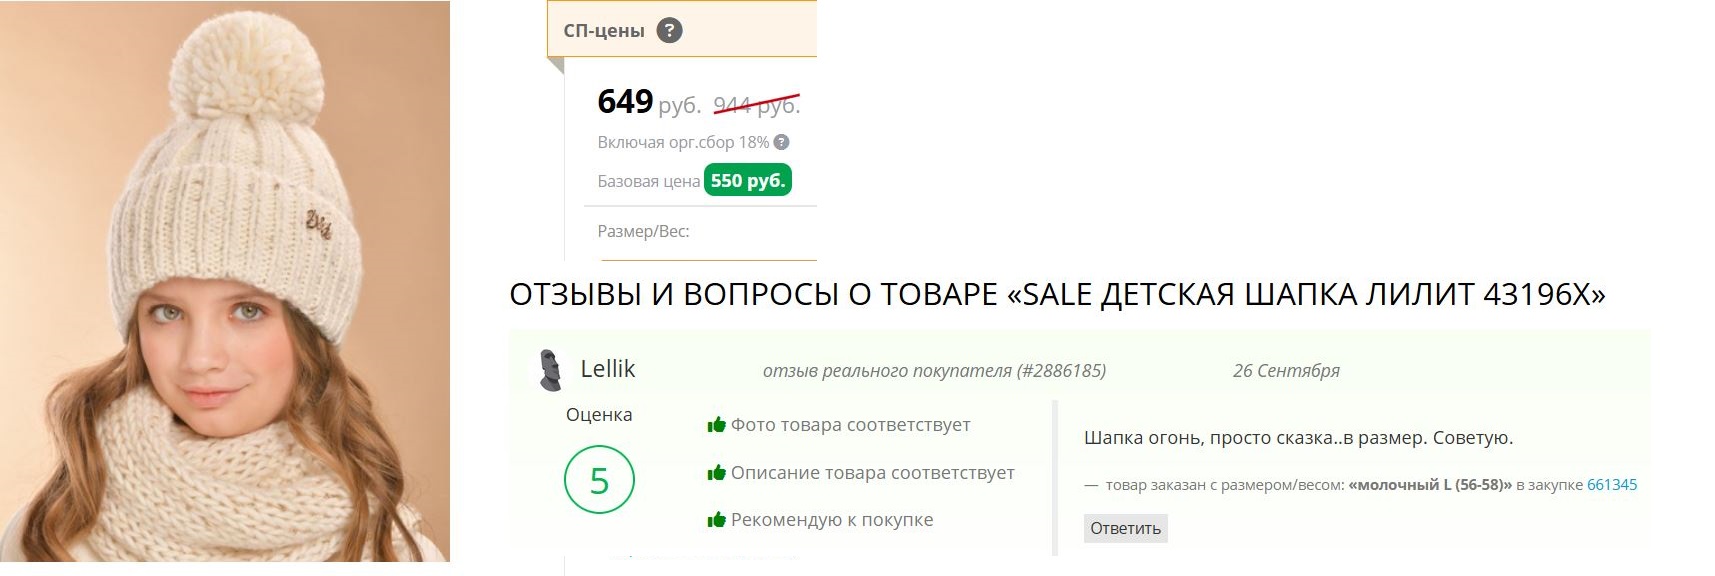
Task: Open the СП-цены tab
Action: 604,31
